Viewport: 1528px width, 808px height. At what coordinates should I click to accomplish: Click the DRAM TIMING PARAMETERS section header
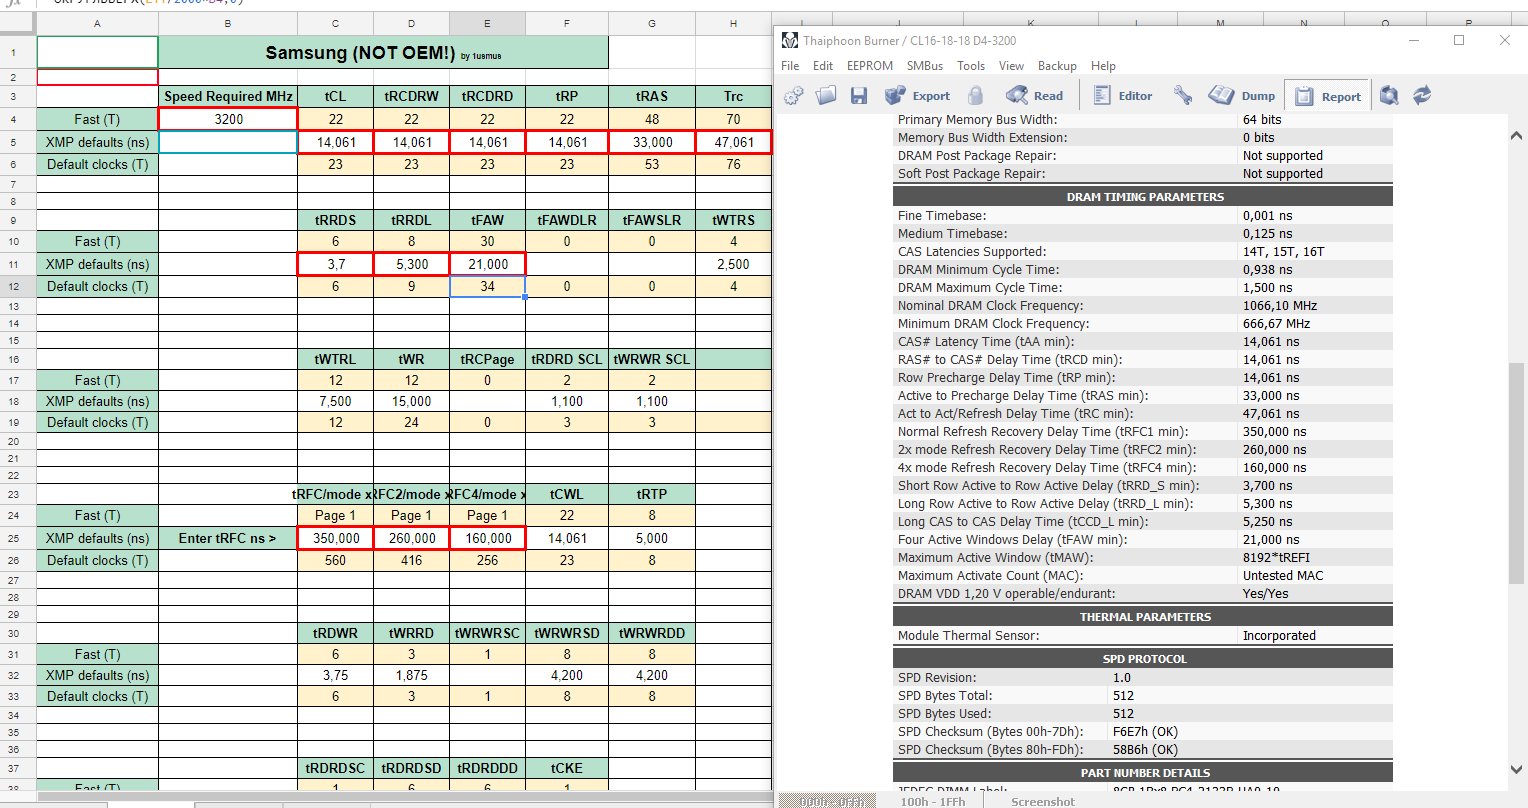pyautogui.click(x=1143, y=197)
